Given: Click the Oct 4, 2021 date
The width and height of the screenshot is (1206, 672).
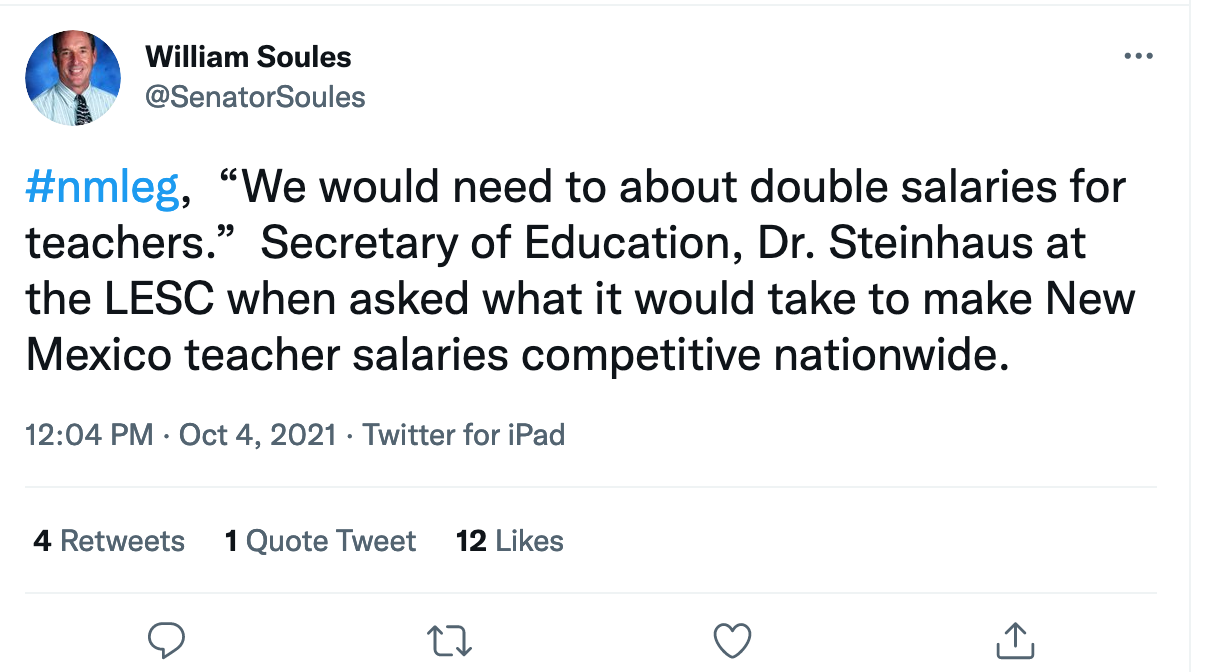Looking at the screenshot, I should (x=257, y=435).
